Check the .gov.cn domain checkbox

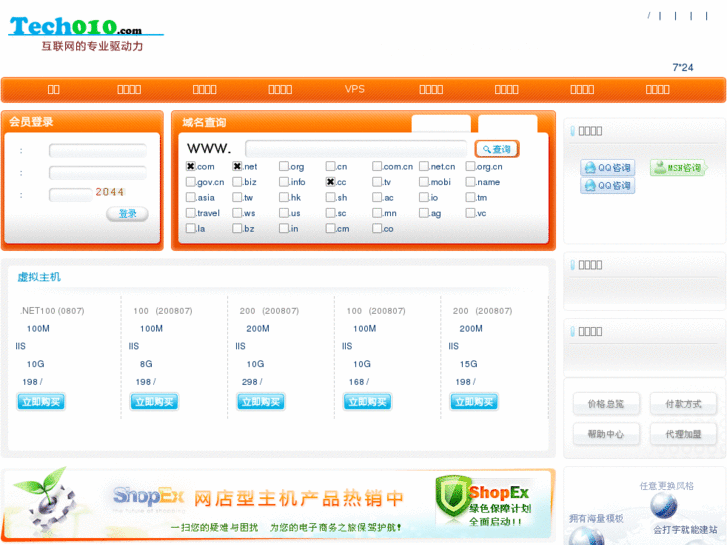(x=191, y=182)
